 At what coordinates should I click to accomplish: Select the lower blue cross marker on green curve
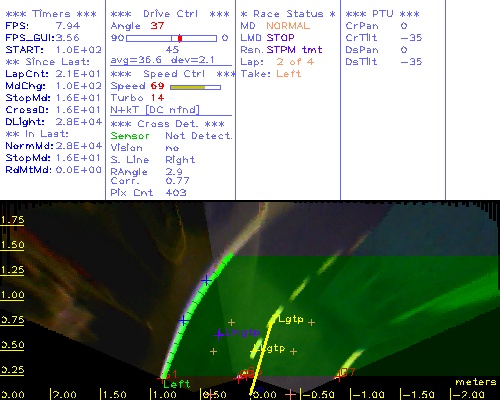(183, 321)
